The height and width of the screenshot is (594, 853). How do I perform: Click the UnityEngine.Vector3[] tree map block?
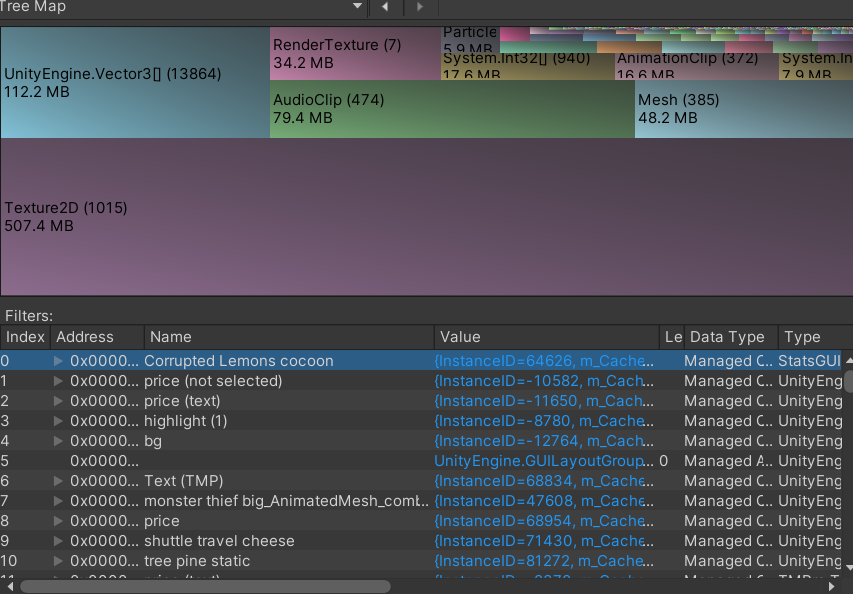coord(135,83)
